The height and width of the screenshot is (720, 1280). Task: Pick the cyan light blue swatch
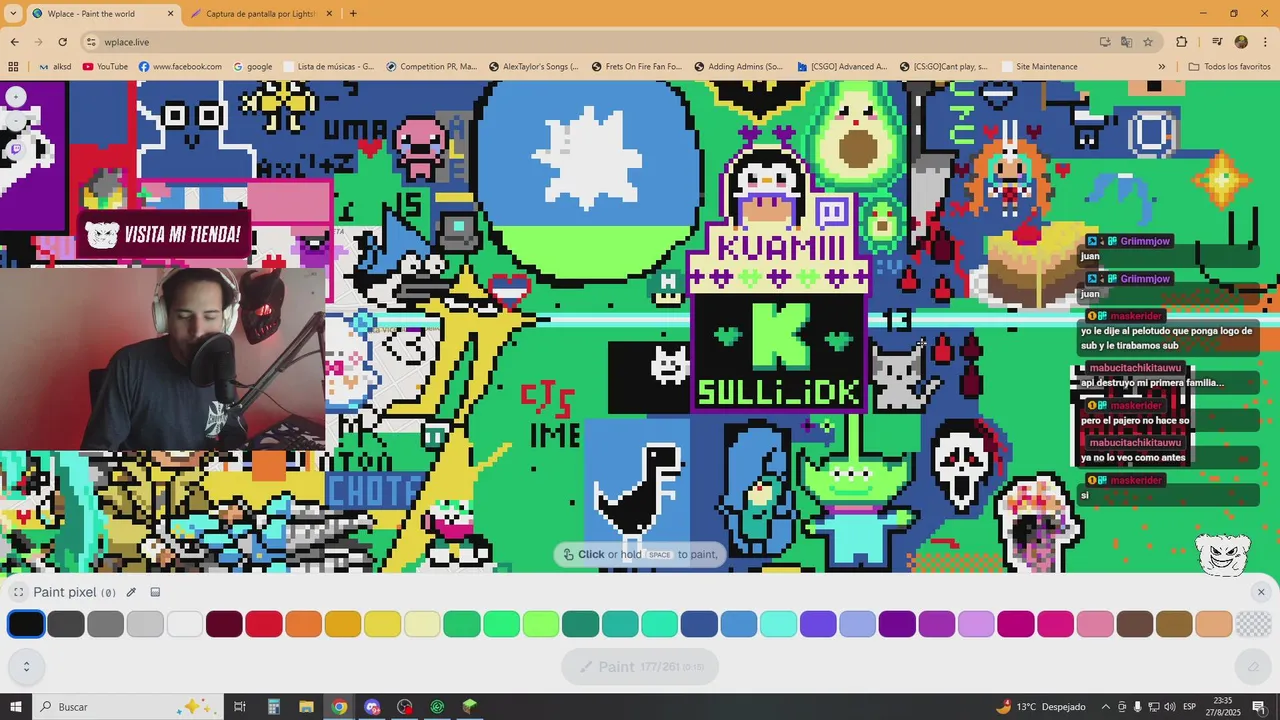(x=779, y=624)
